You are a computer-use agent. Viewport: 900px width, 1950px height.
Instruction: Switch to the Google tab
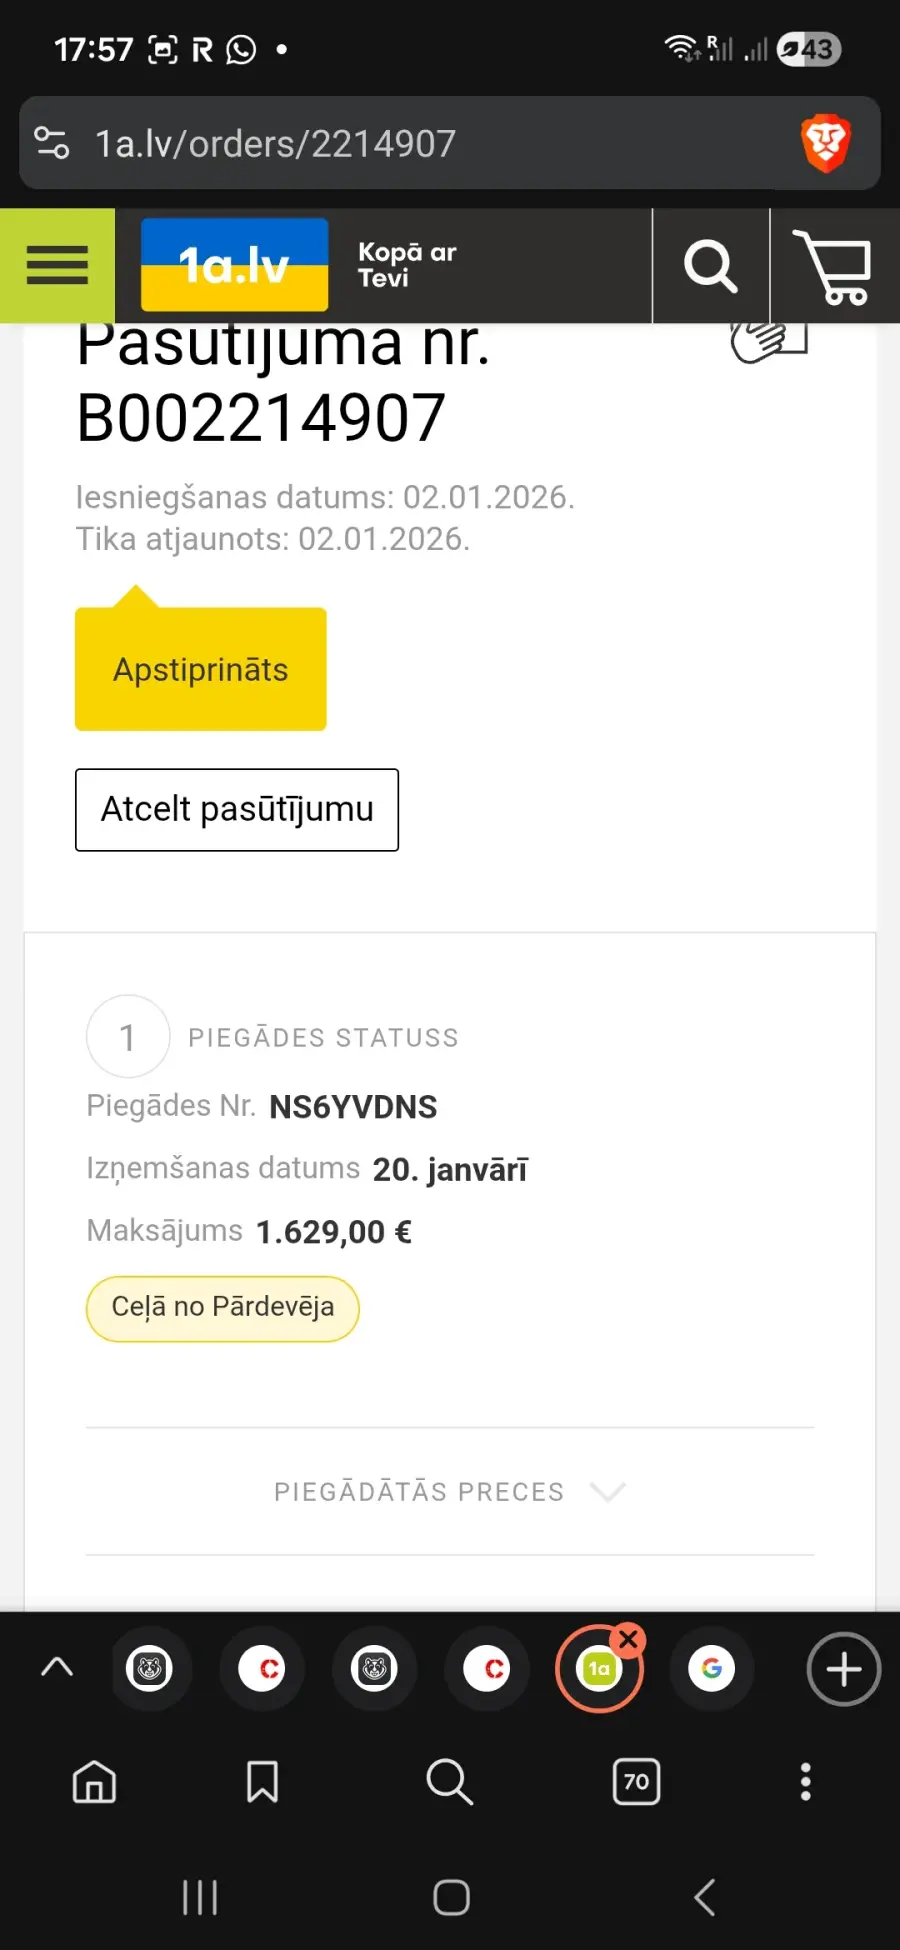pyautogui.click(x=712, y=1668)
